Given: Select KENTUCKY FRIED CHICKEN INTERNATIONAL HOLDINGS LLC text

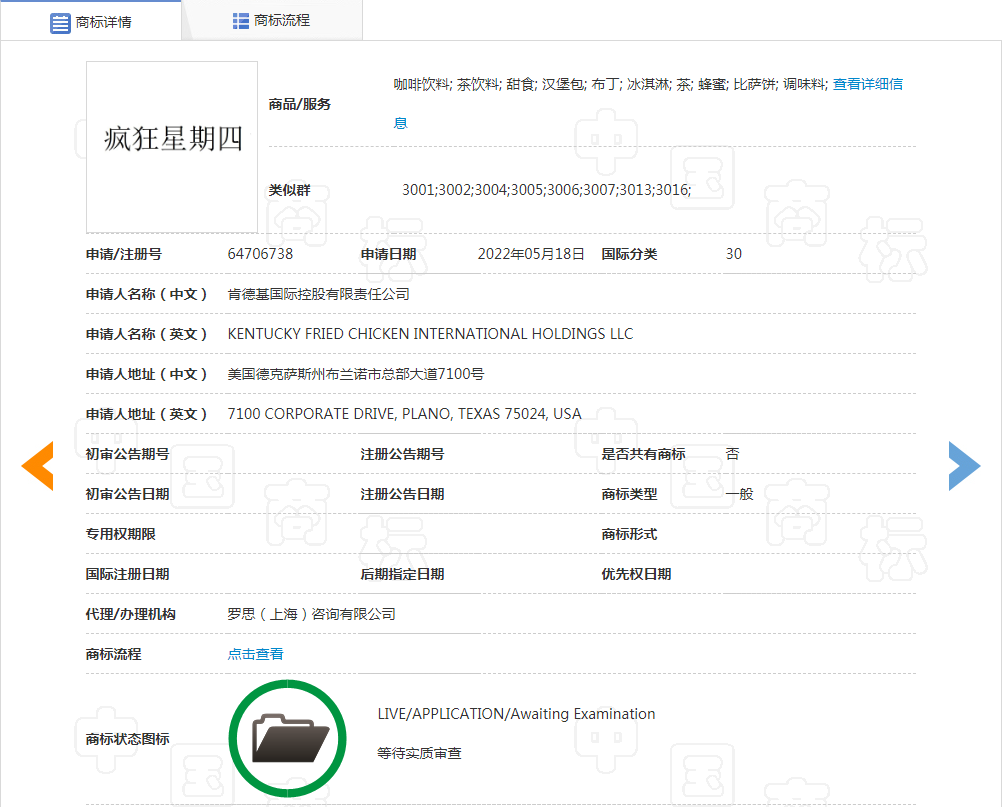Looking at the screenshot, I should (430, 334).
